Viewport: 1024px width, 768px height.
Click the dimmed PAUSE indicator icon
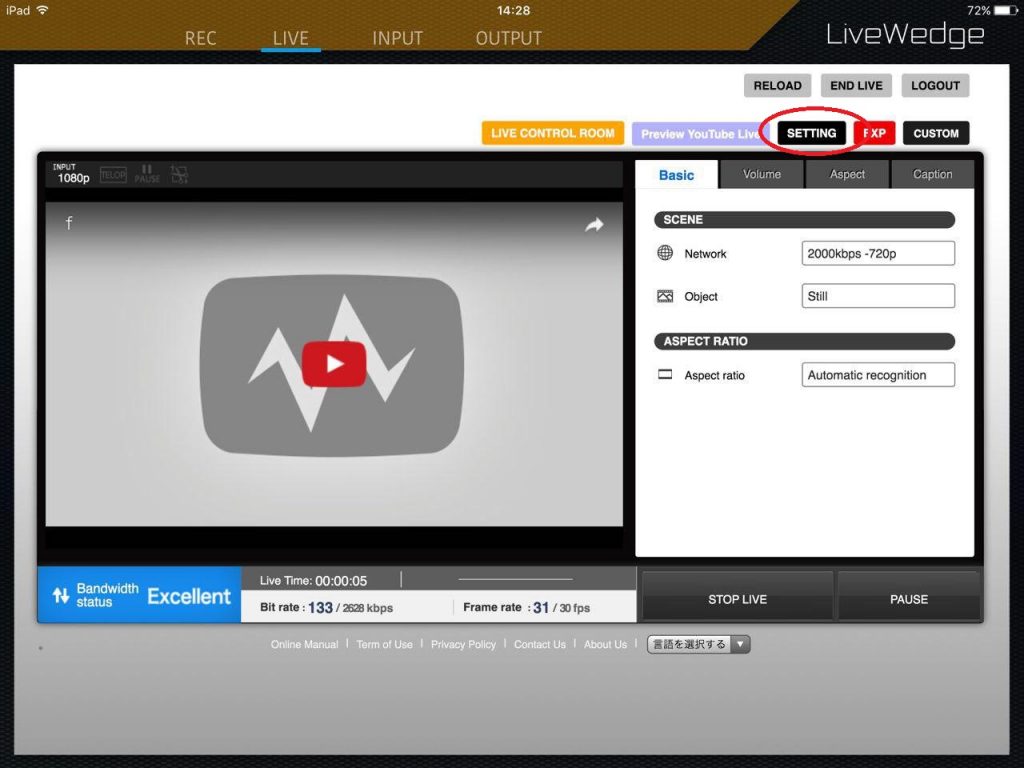click(x=147, y=174)
